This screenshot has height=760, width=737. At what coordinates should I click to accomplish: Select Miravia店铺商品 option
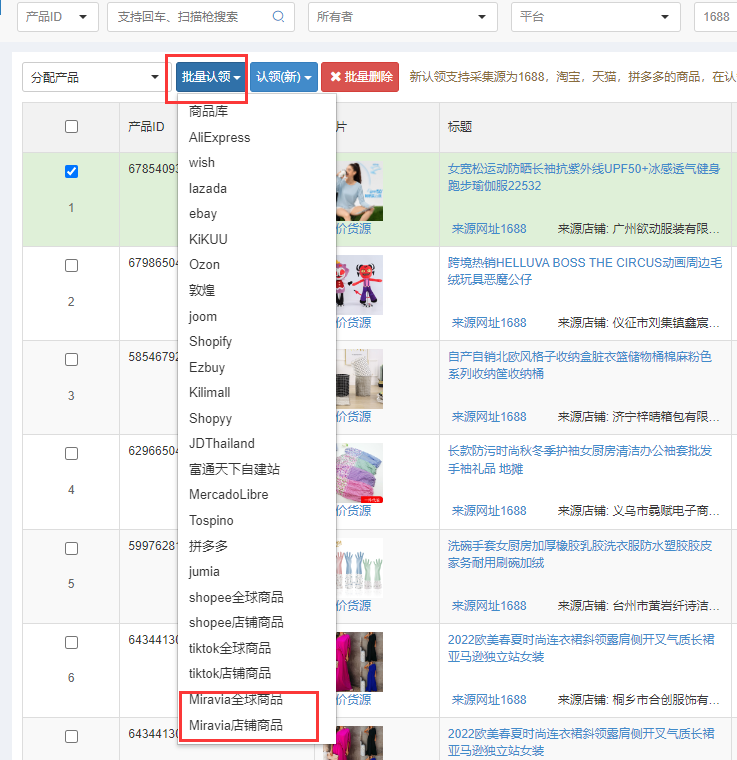[235, 725]
